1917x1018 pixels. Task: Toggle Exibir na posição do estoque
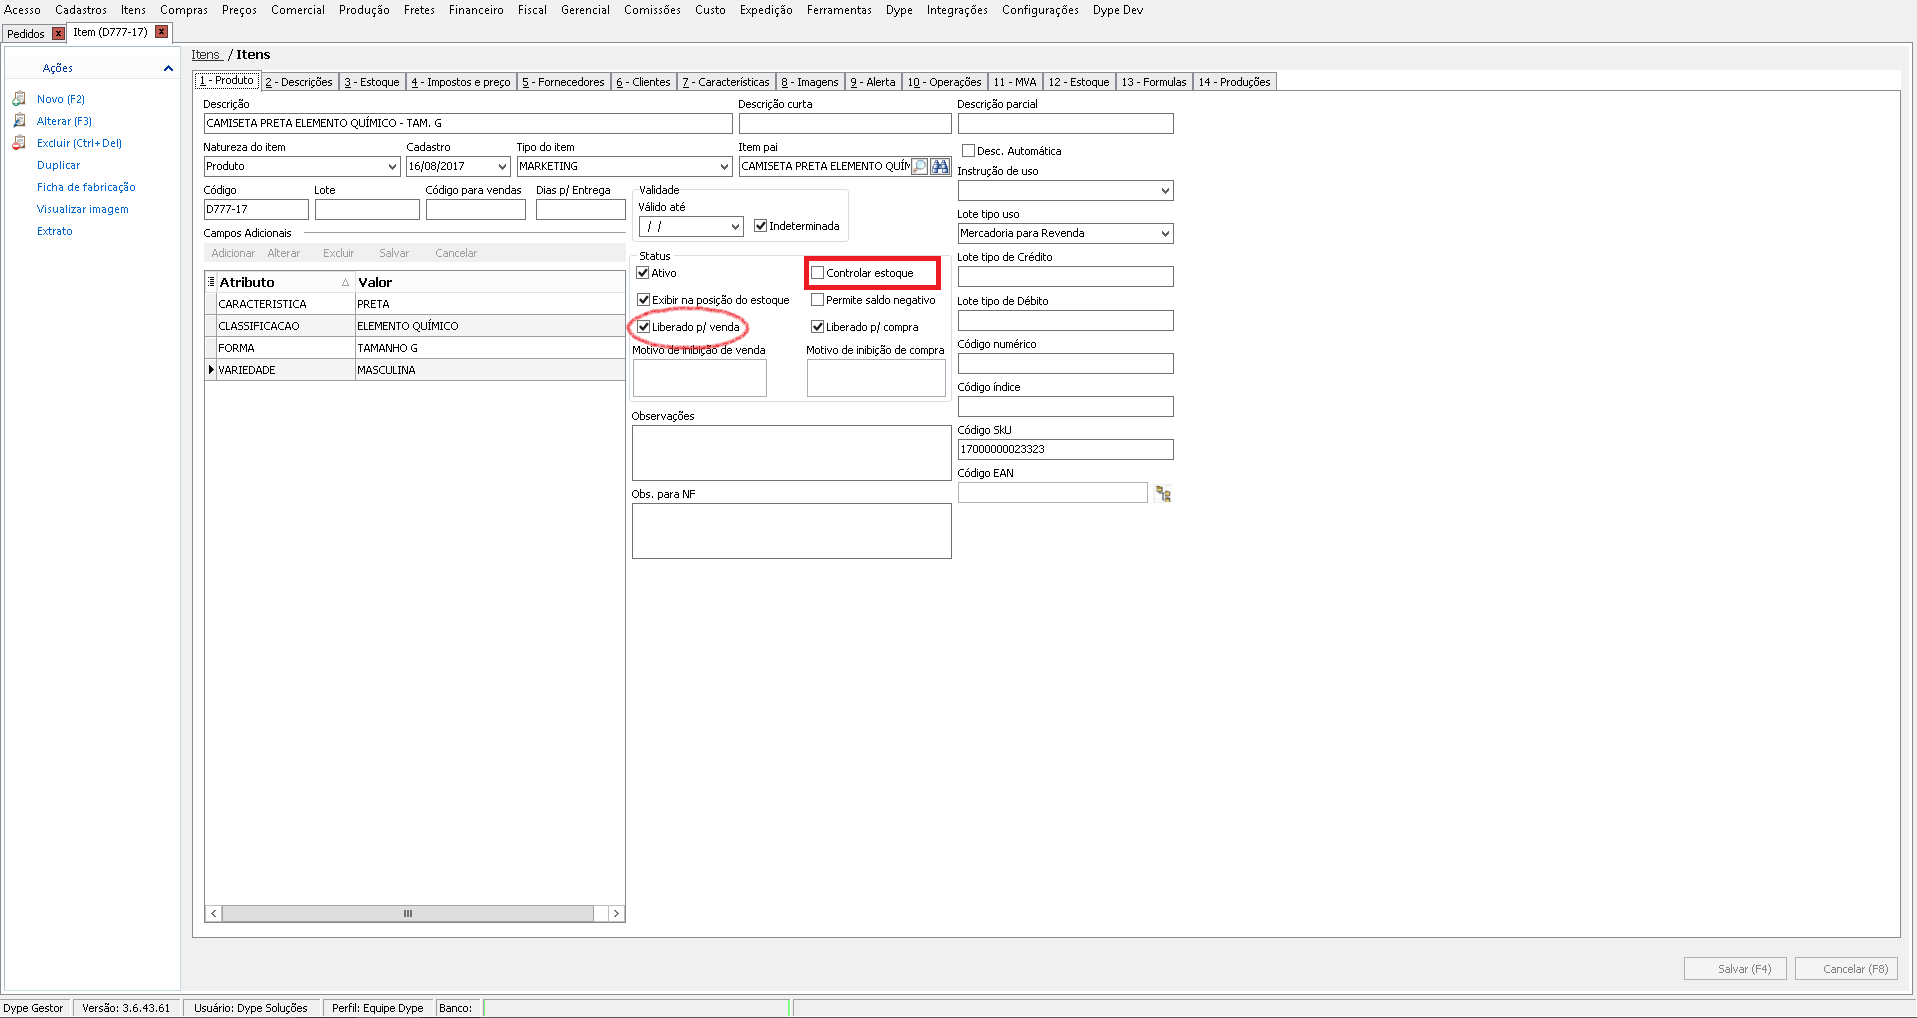coord(643,300)
